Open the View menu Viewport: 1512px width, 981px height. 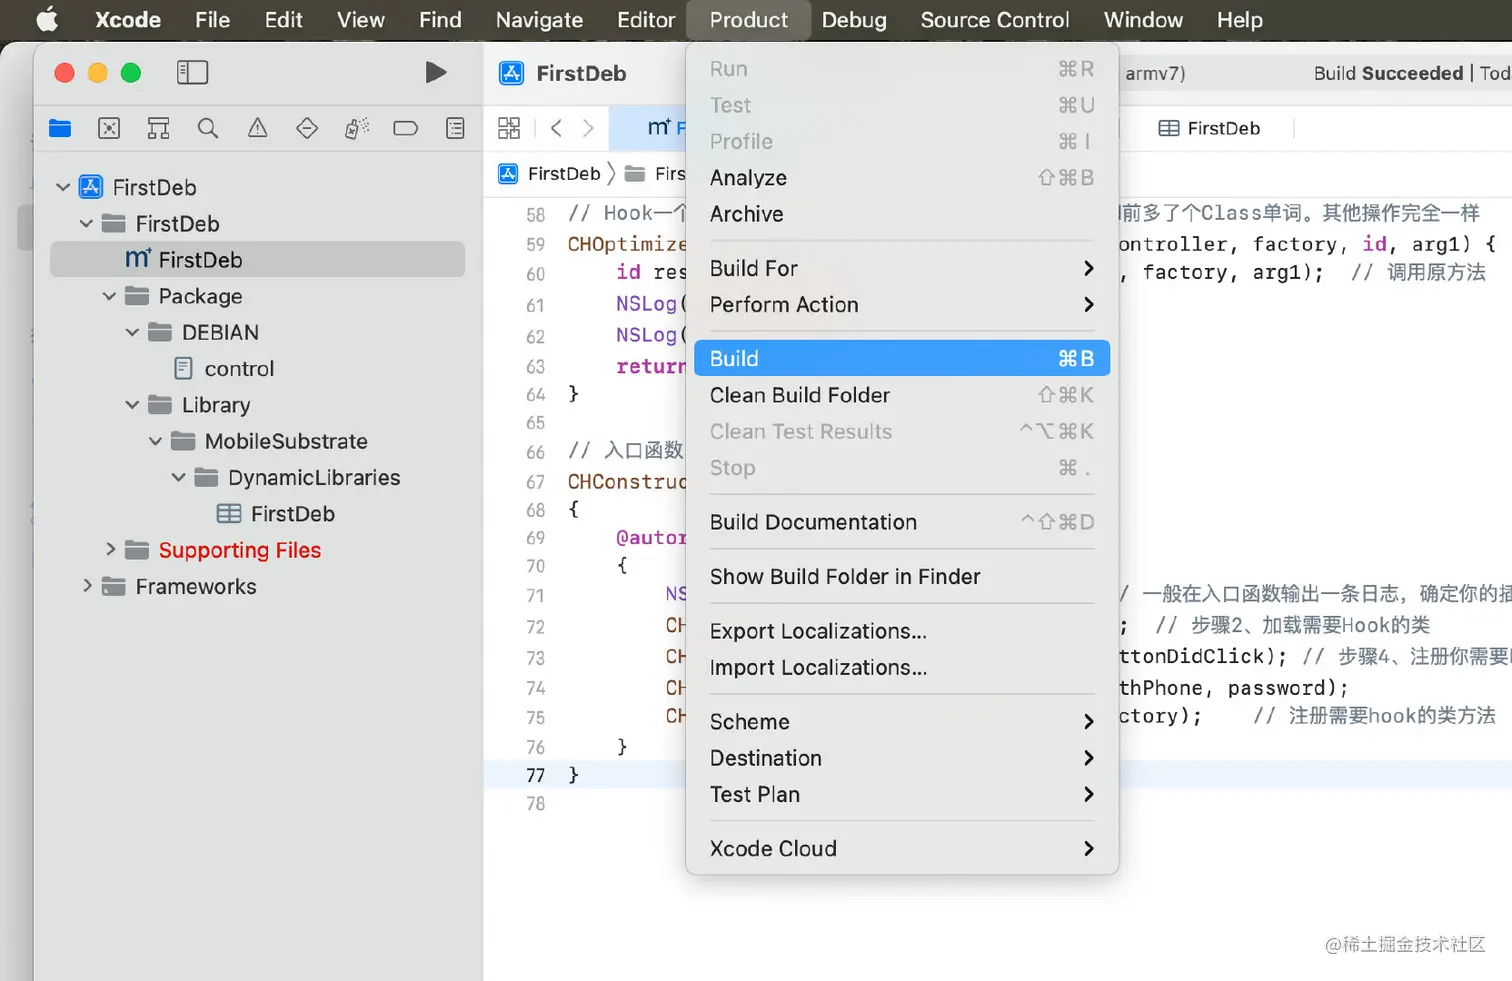click(360, 20)
